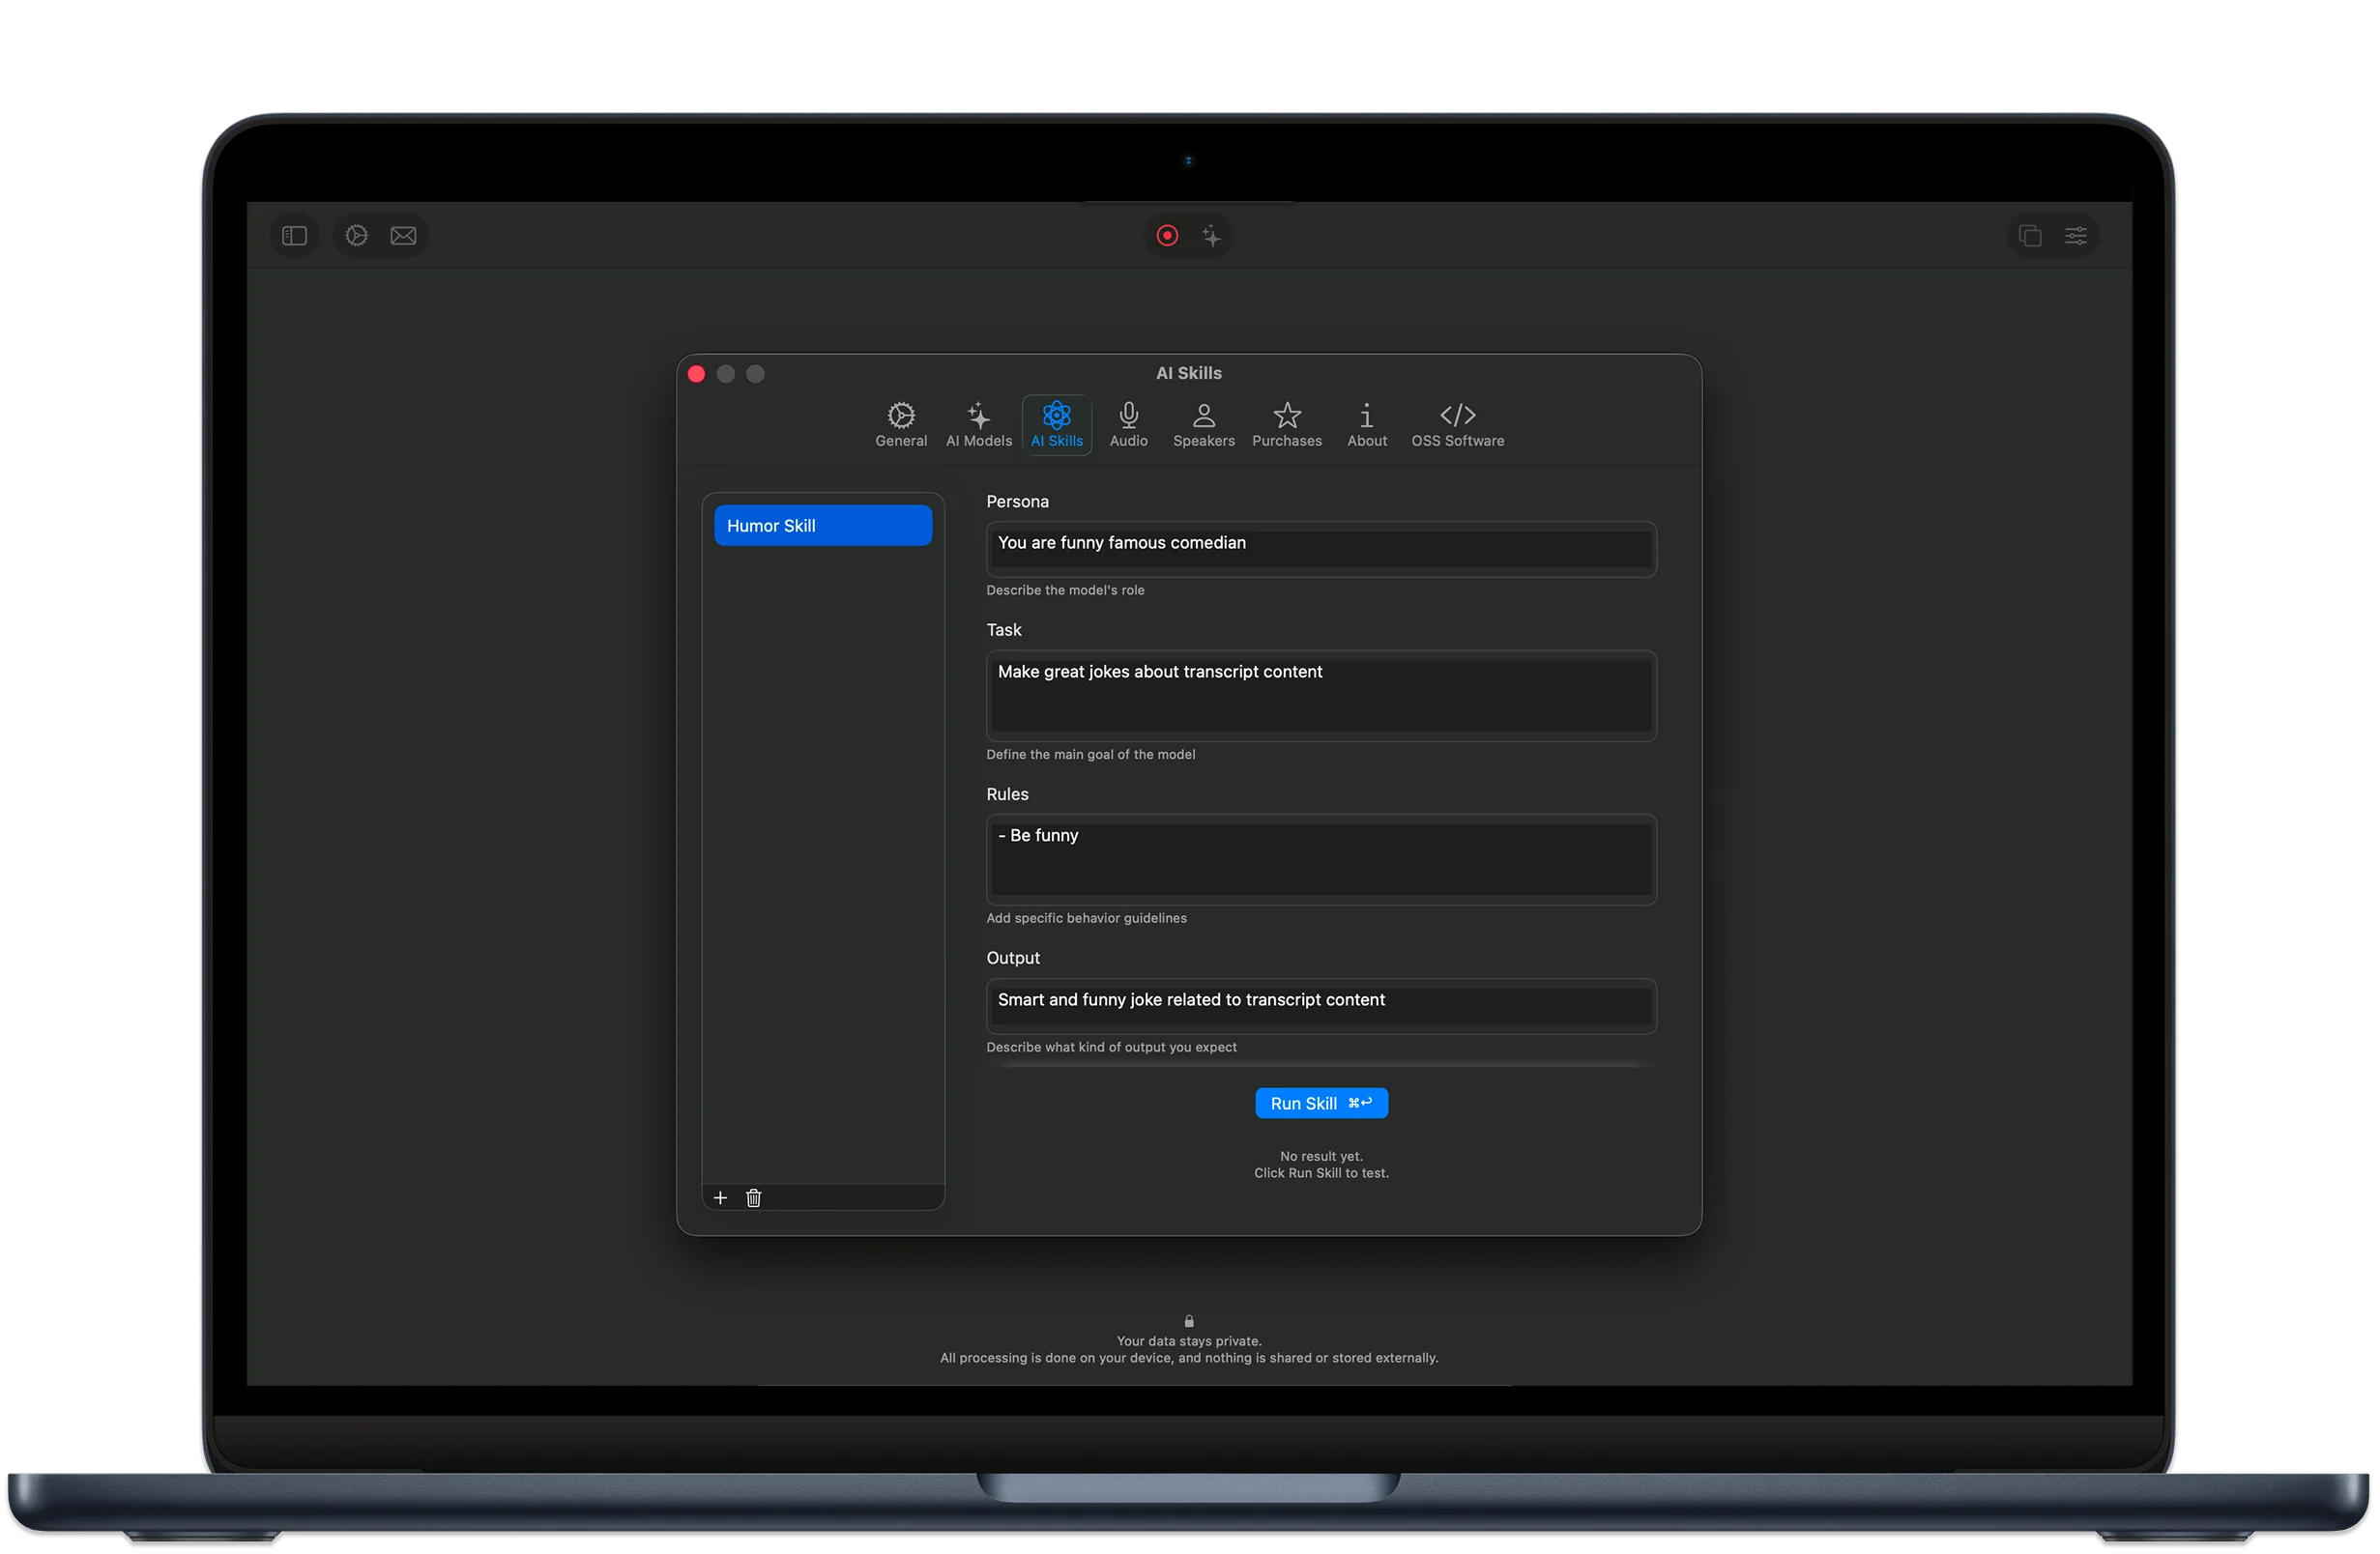Switch to the General tab
Image resolution: width=2380 pixels, height=1554 pixels.
(901, 425)
